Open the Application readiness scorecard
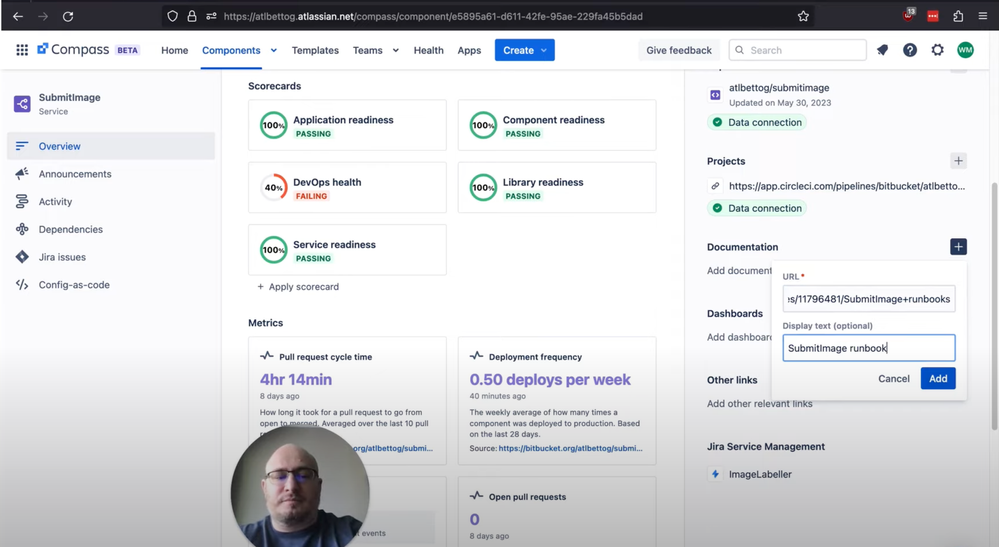999x547 pixels. tap(347, 125)
